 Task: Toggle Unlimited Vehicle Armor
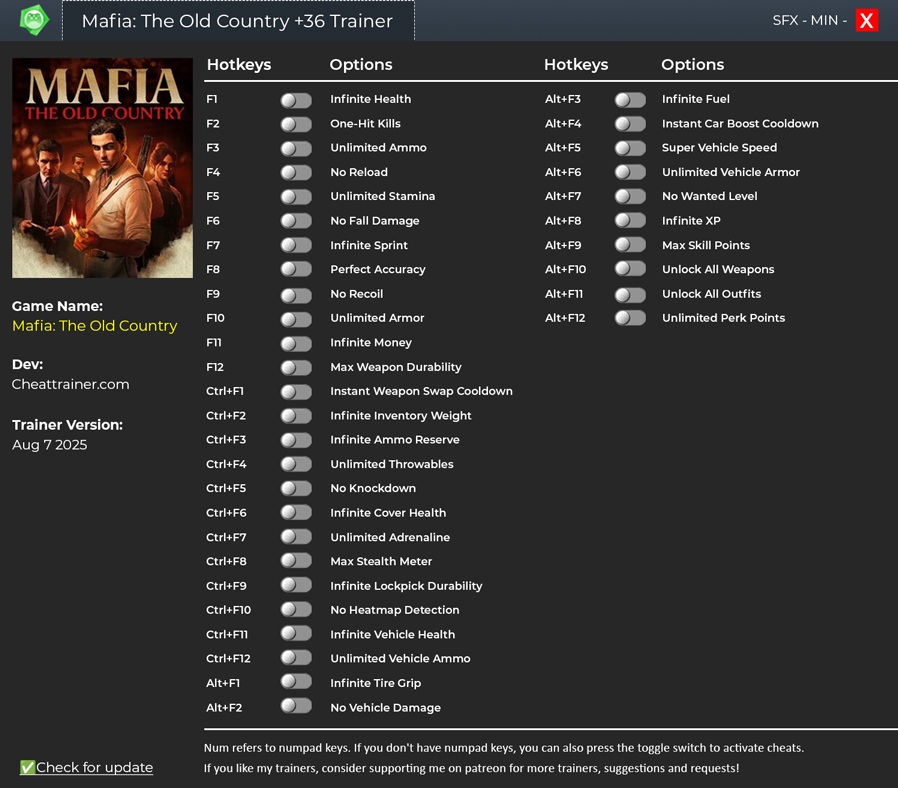630,172
